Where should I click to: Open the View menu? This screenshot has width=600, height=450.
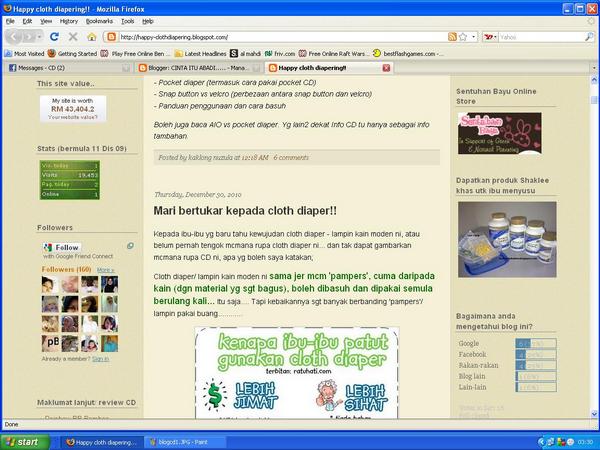pos(46,21)
